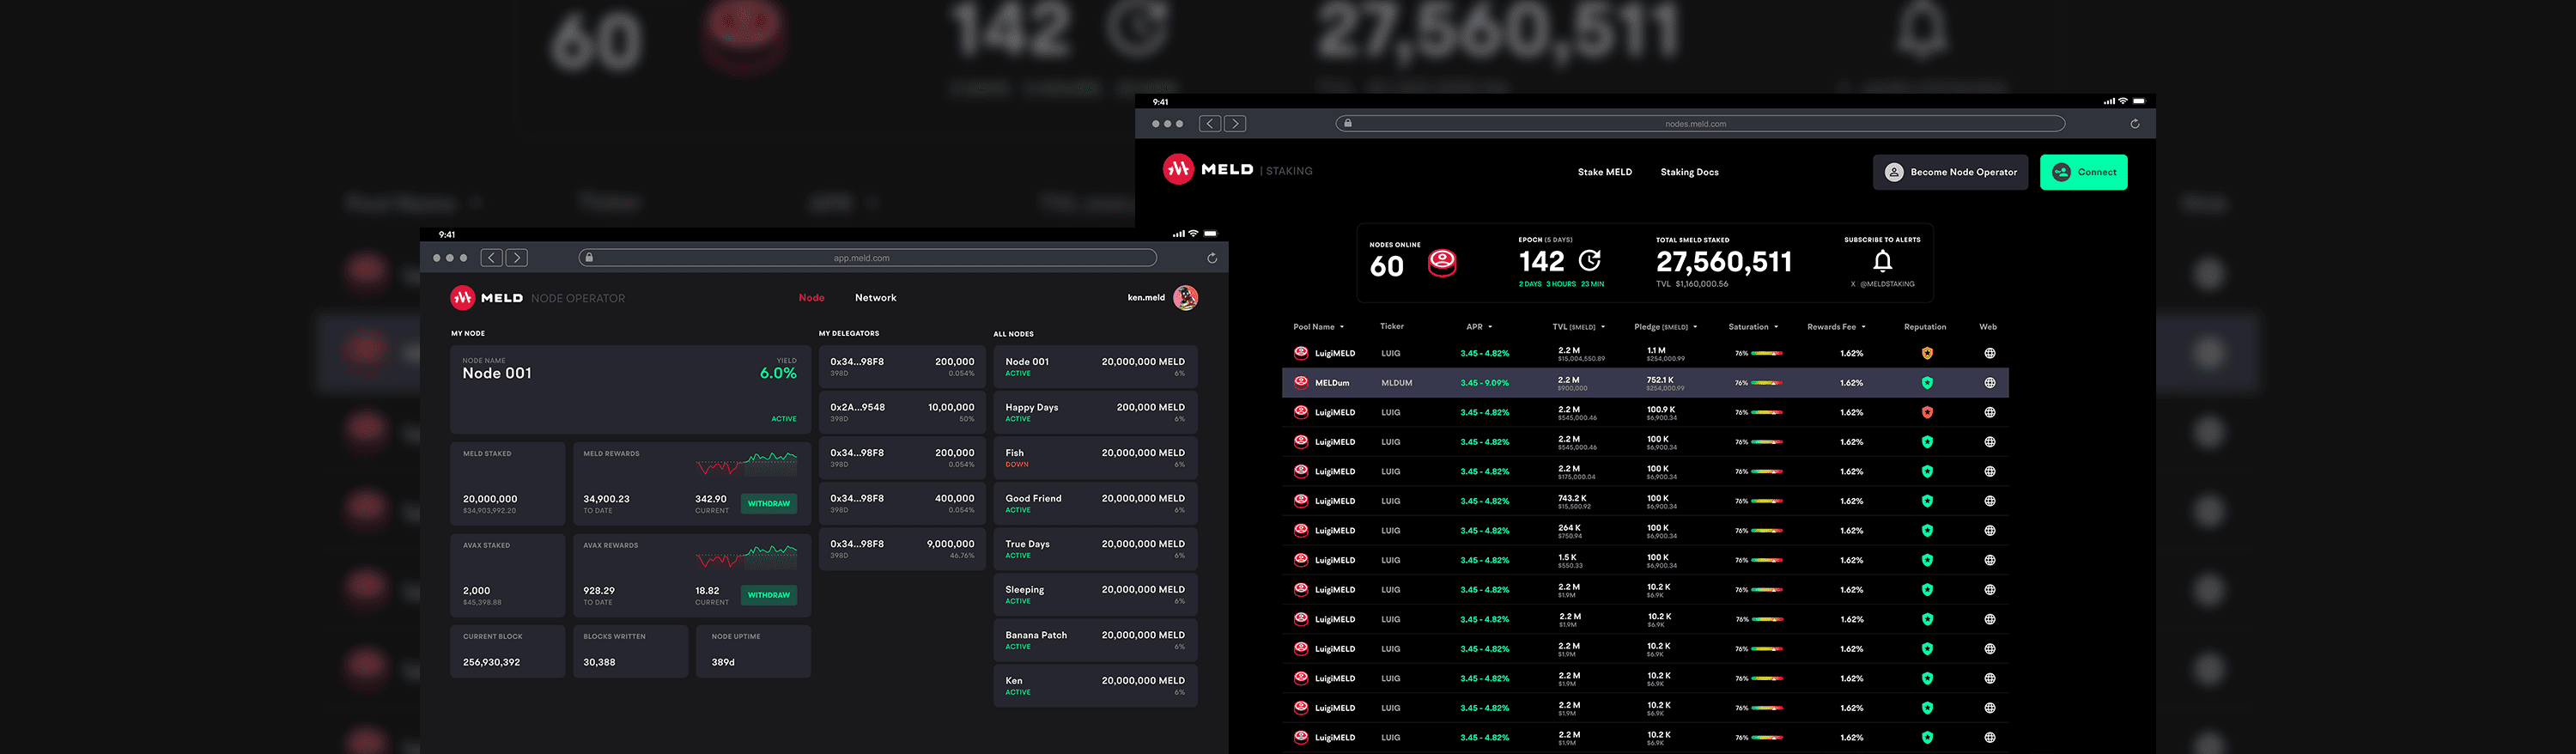Select the Stake MELD navigation item
This screenshot has height=754, width=2576.
(1604, 172)
